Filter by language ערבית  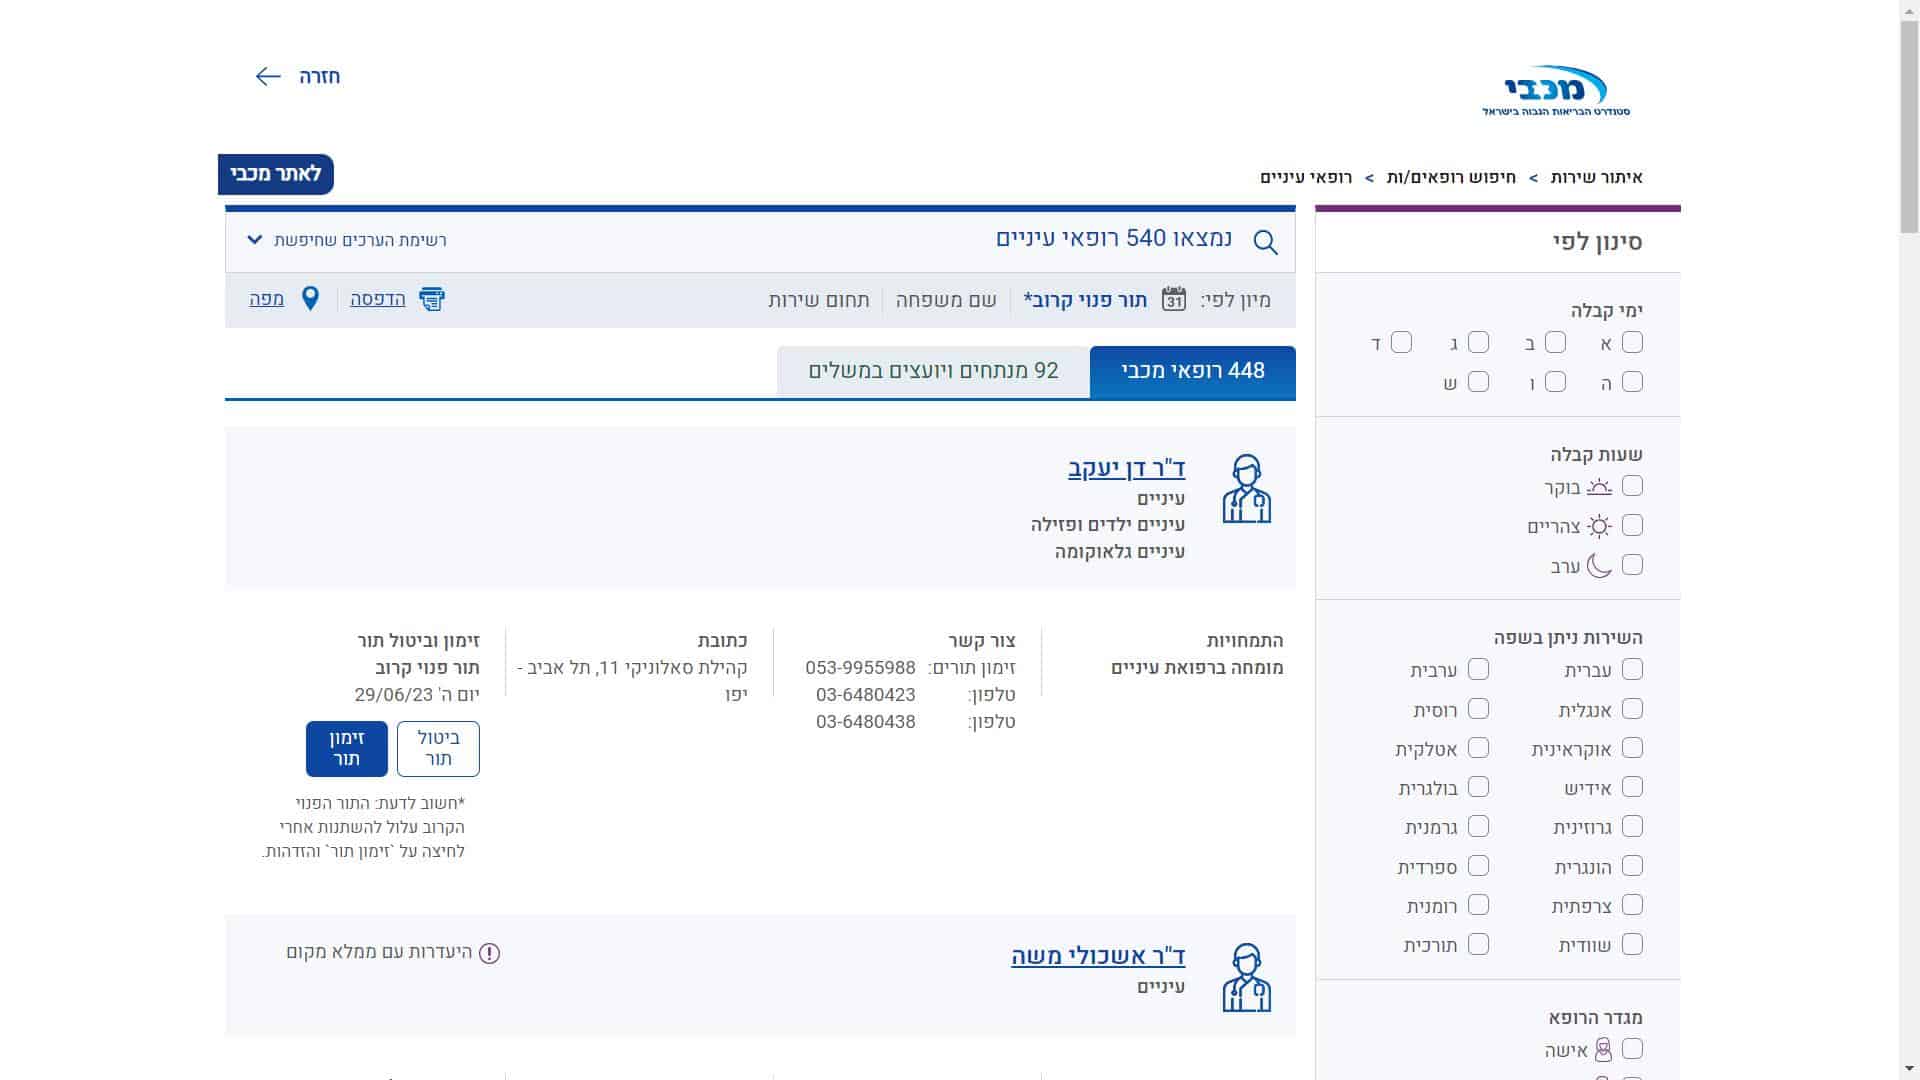click(x=1478, y=668)
